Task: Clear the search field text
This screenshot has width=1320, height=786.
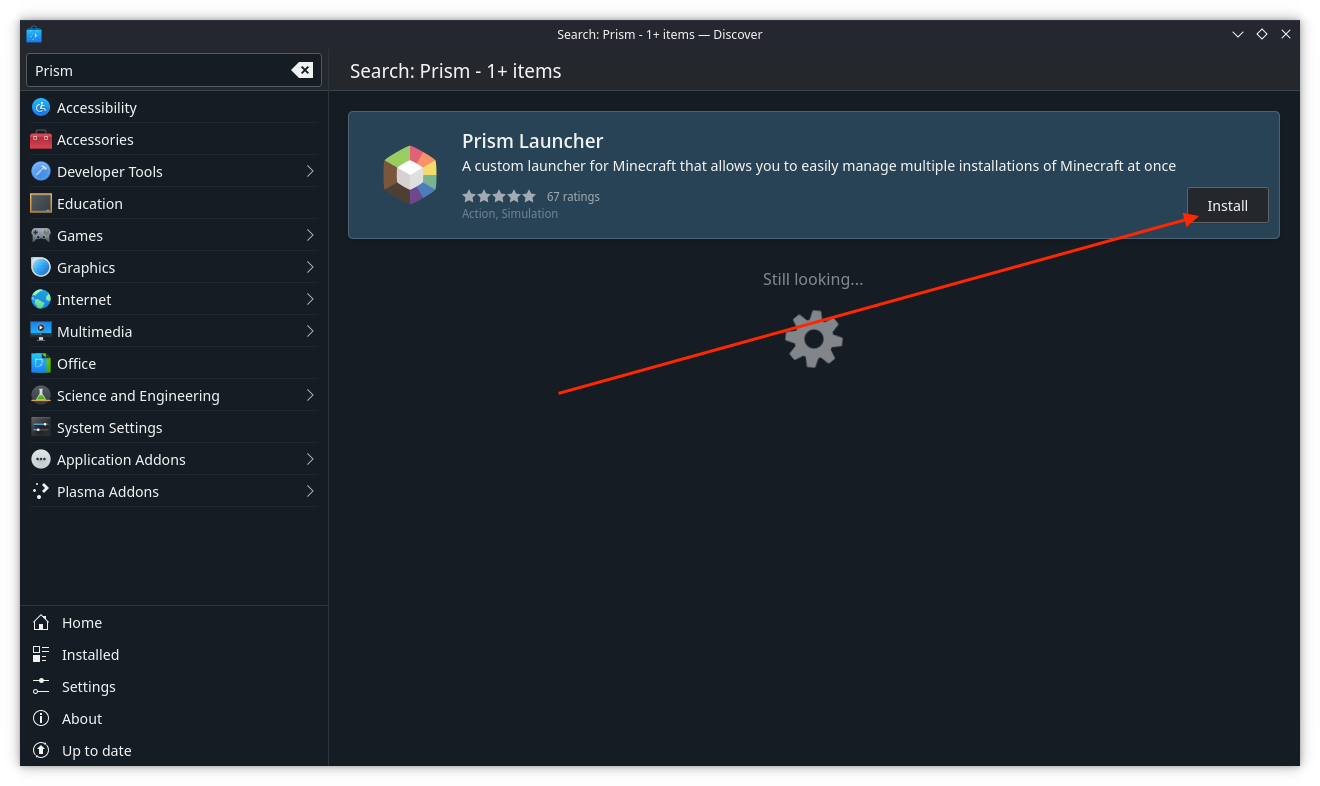Action: pyautogui.click(x=302, y=70)
